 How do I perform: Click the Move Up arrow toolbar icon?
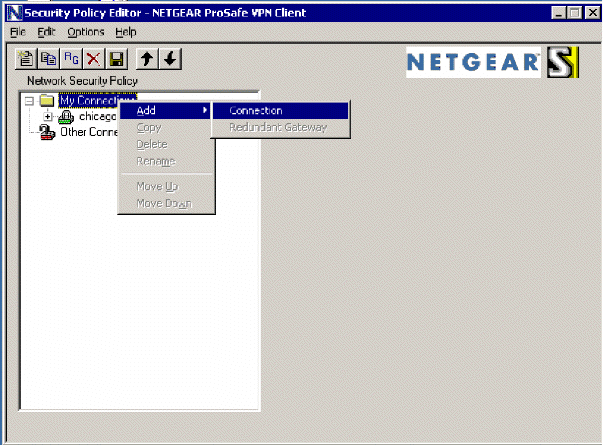pos(147,59)
